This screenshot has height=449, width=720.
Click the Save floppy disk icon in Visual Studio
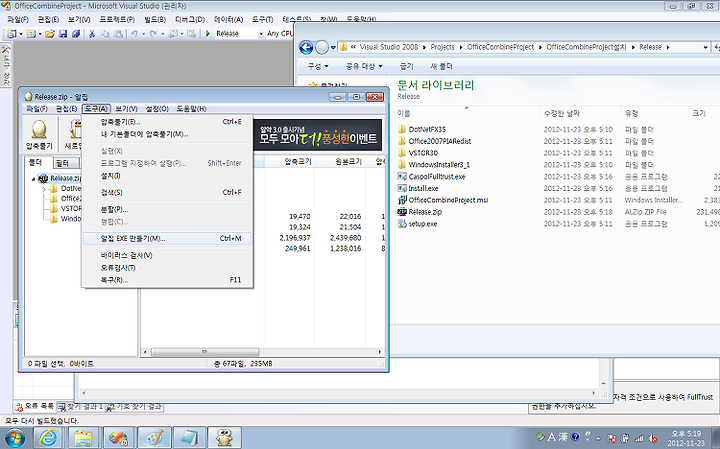63,34
